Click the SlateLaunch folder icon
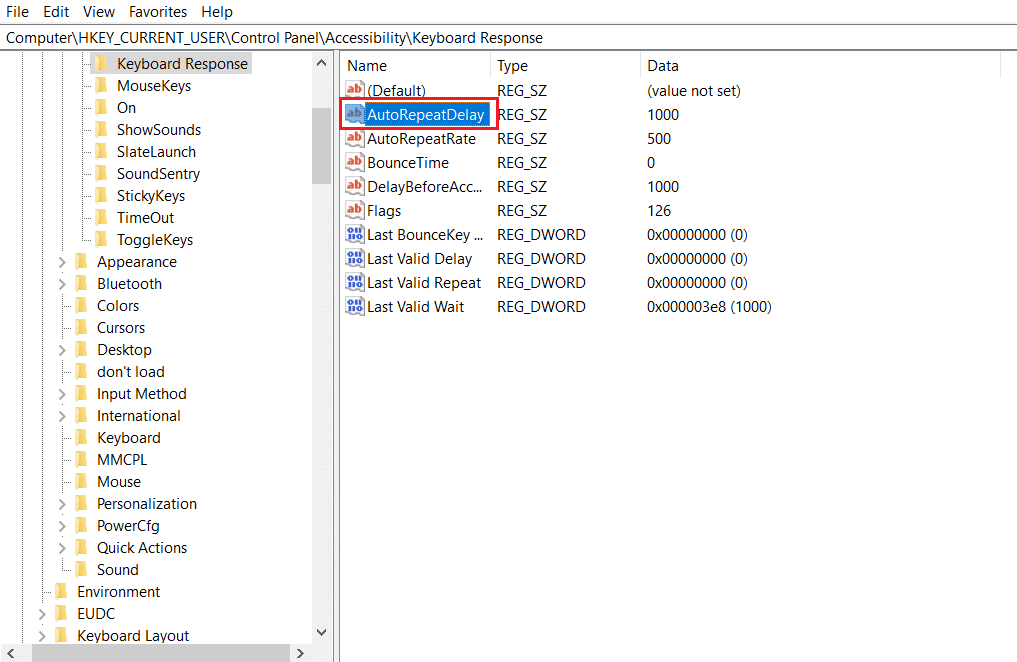 click(x=101, y=151)
